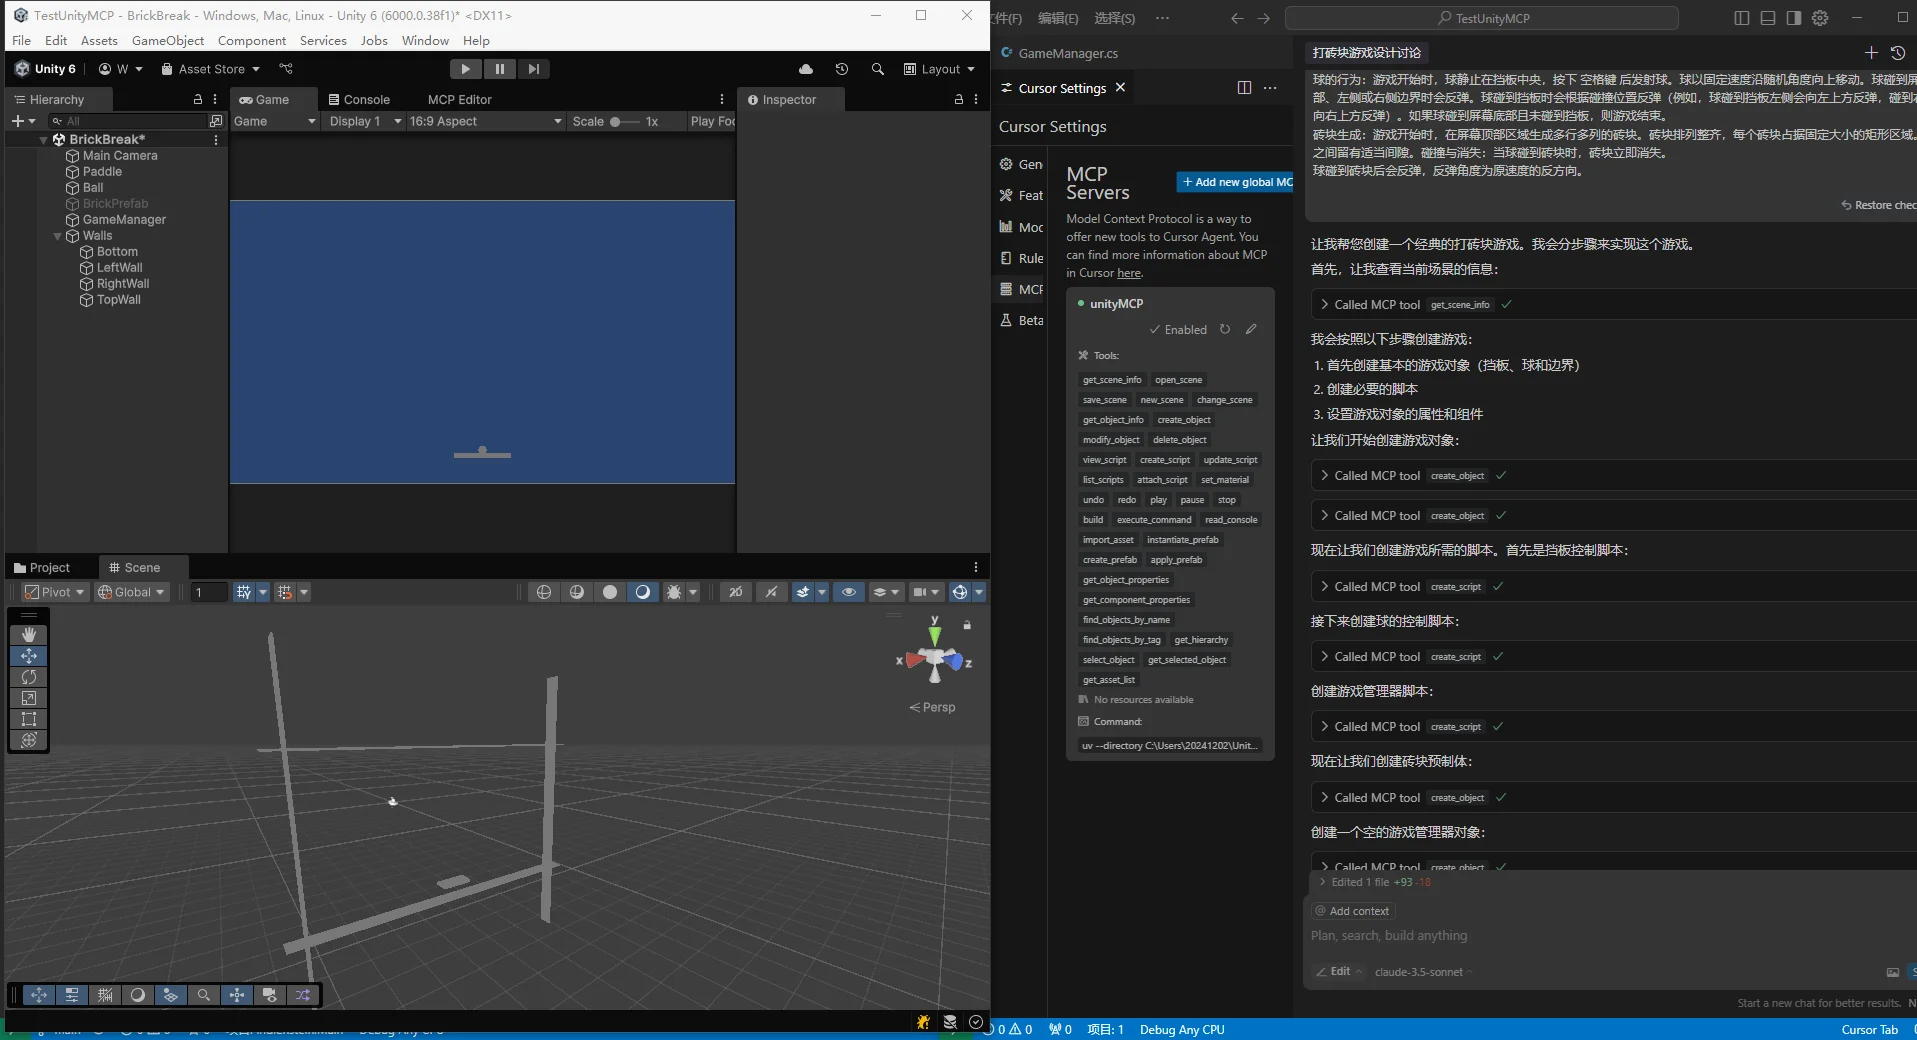1917x1040 pixels.
Task: Select GameManager in the Hierarchy
Action: [x=124, y=220]
